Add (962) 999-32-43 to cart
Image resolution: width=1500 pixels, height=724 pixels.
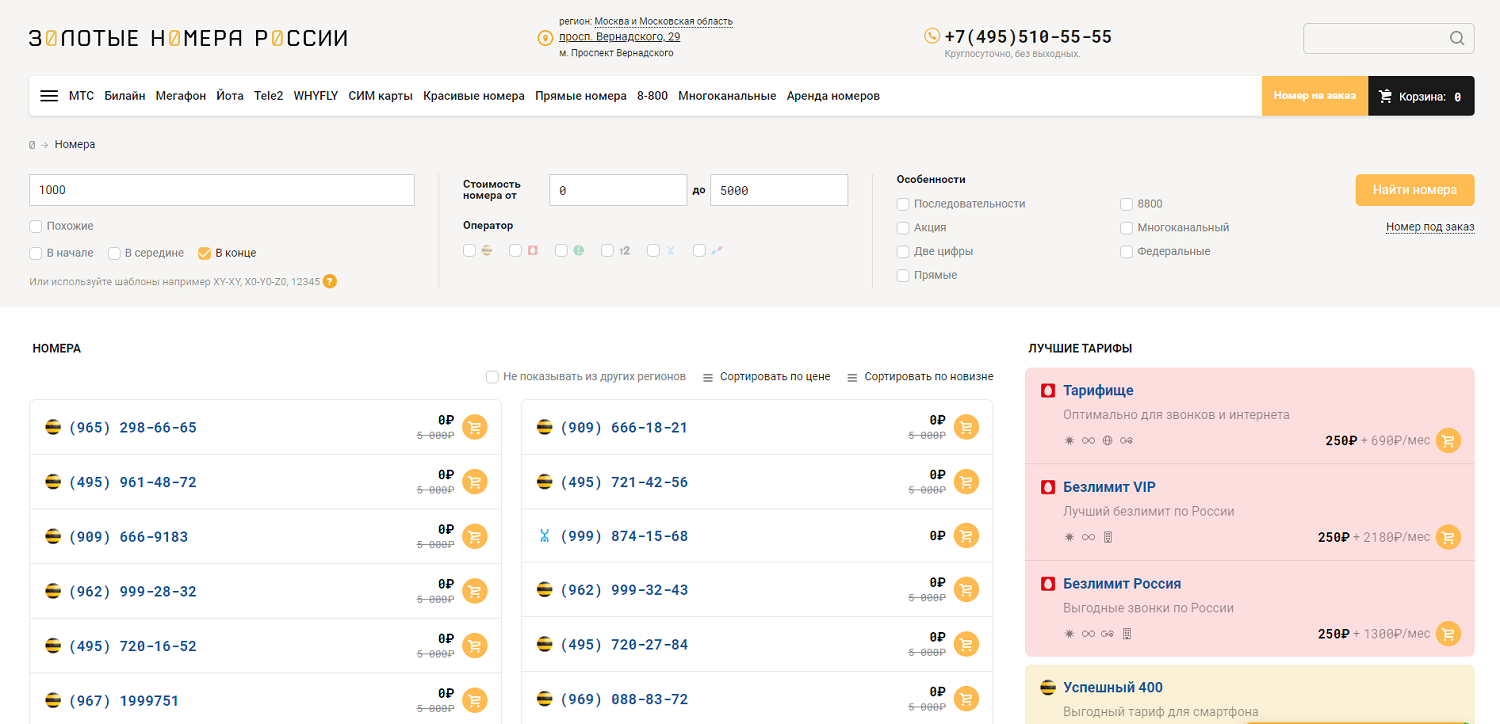coord(966,590)
